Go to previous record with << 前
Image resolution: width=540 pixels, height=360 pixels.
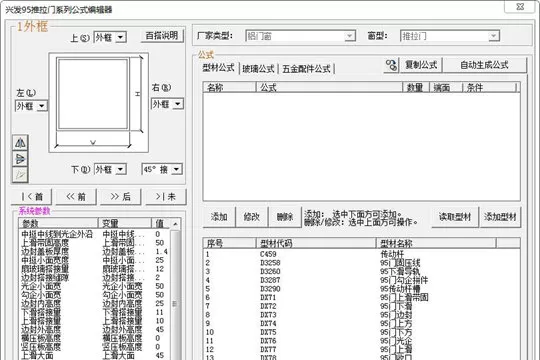76,197
